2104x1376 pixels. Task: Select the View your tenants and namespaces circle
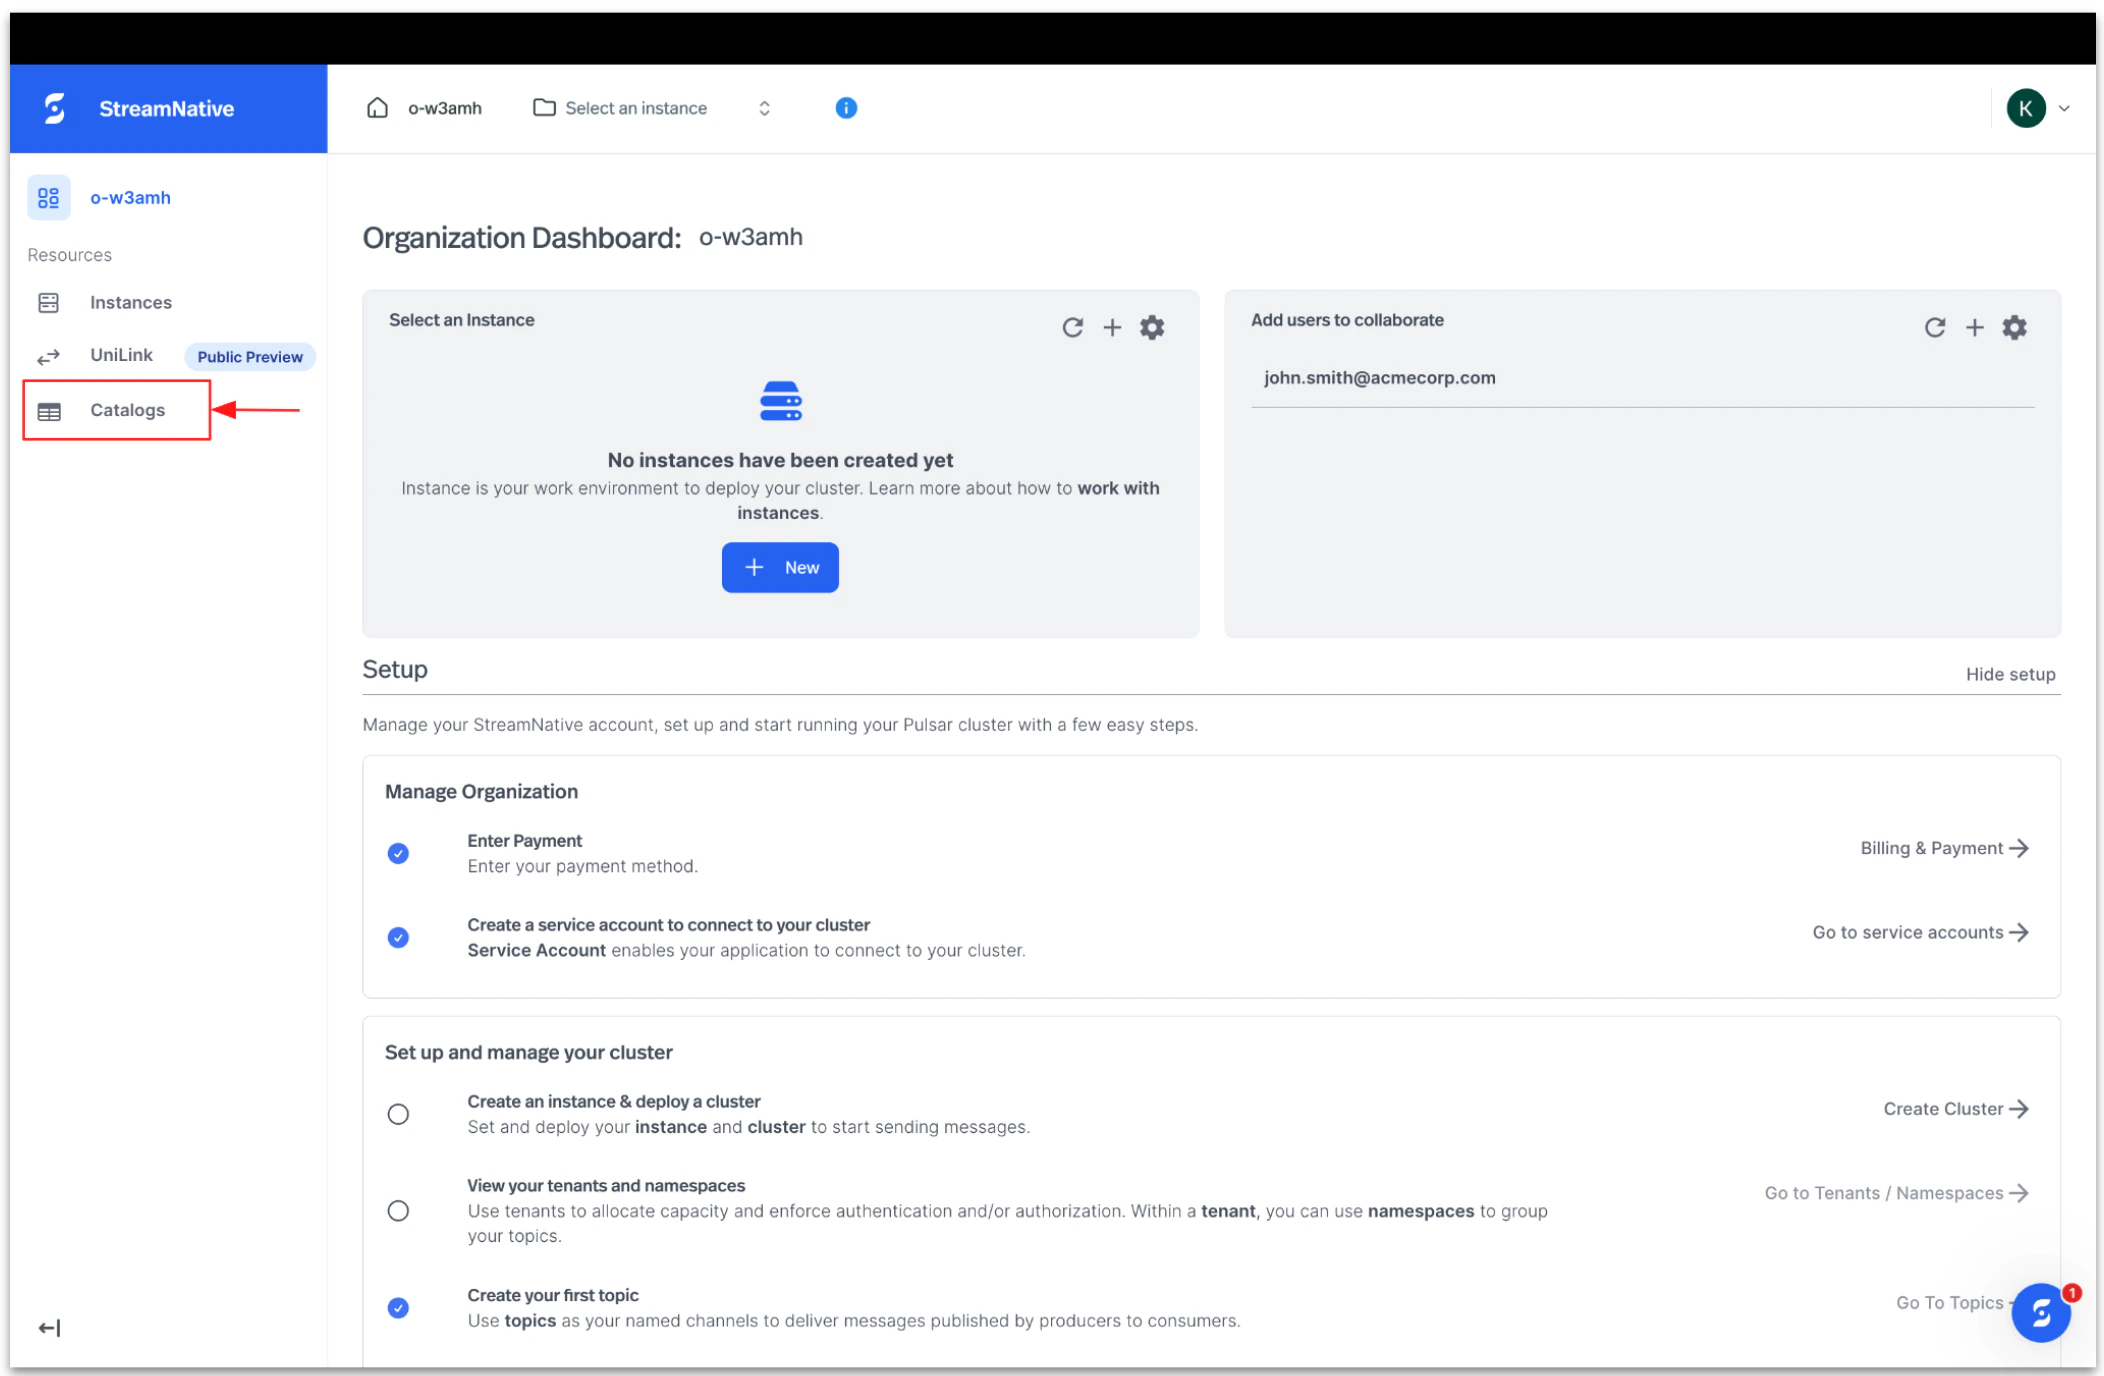[398, 1211]
